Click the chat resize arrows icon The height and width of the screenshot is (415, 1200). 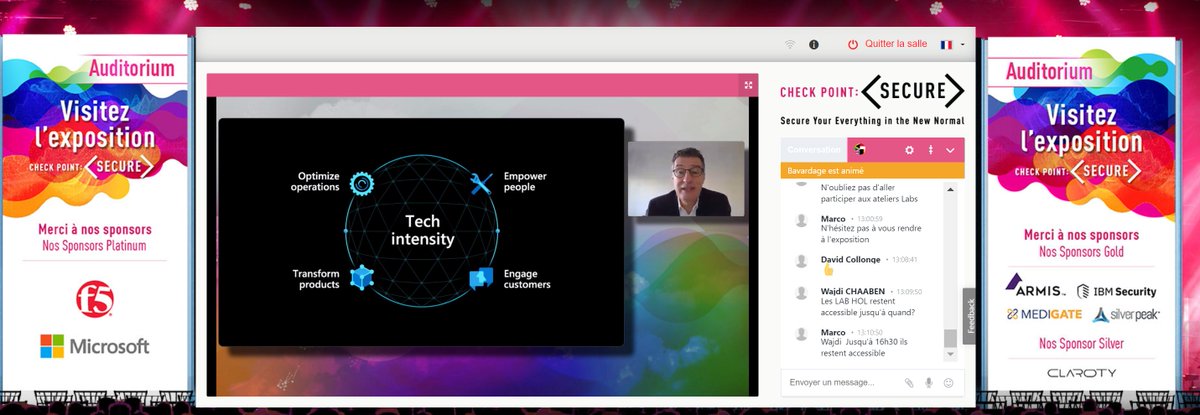coord(930,150)
